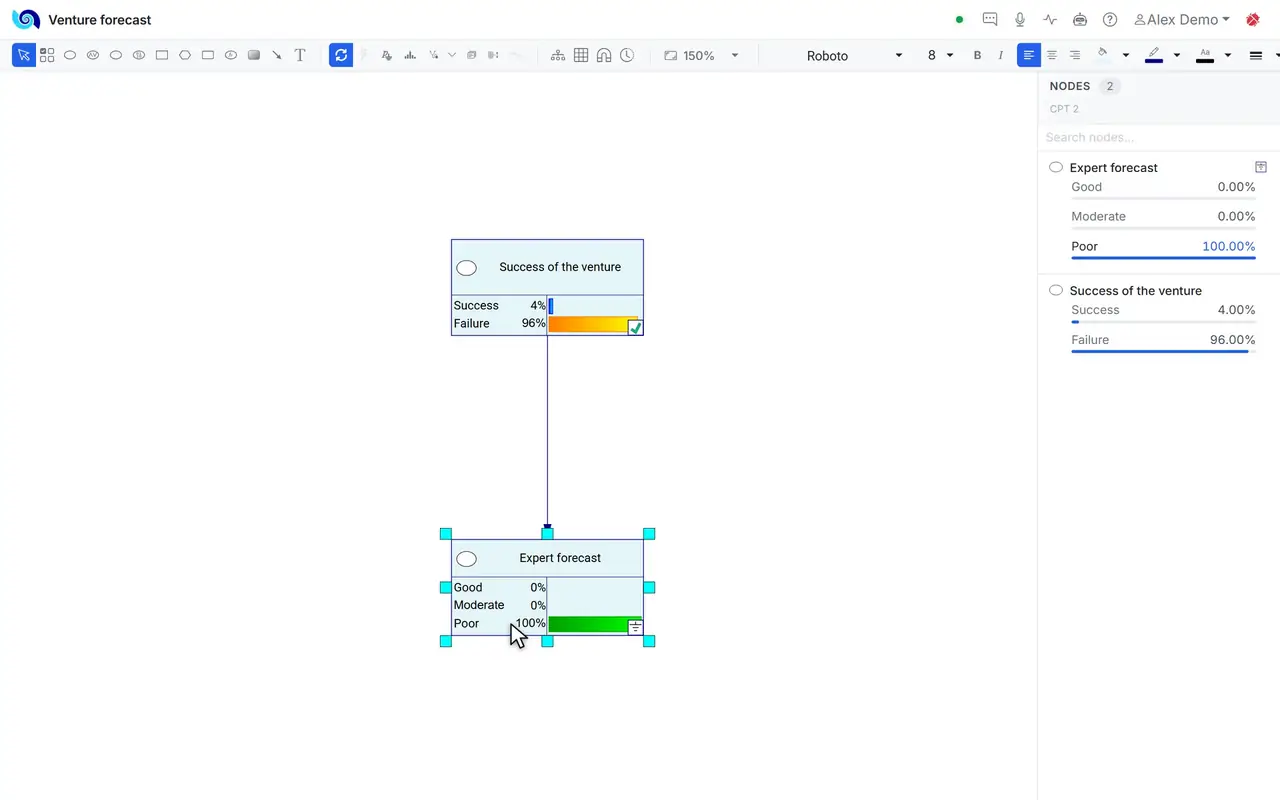Click the hierarchy layout icon

click(558, 55)
